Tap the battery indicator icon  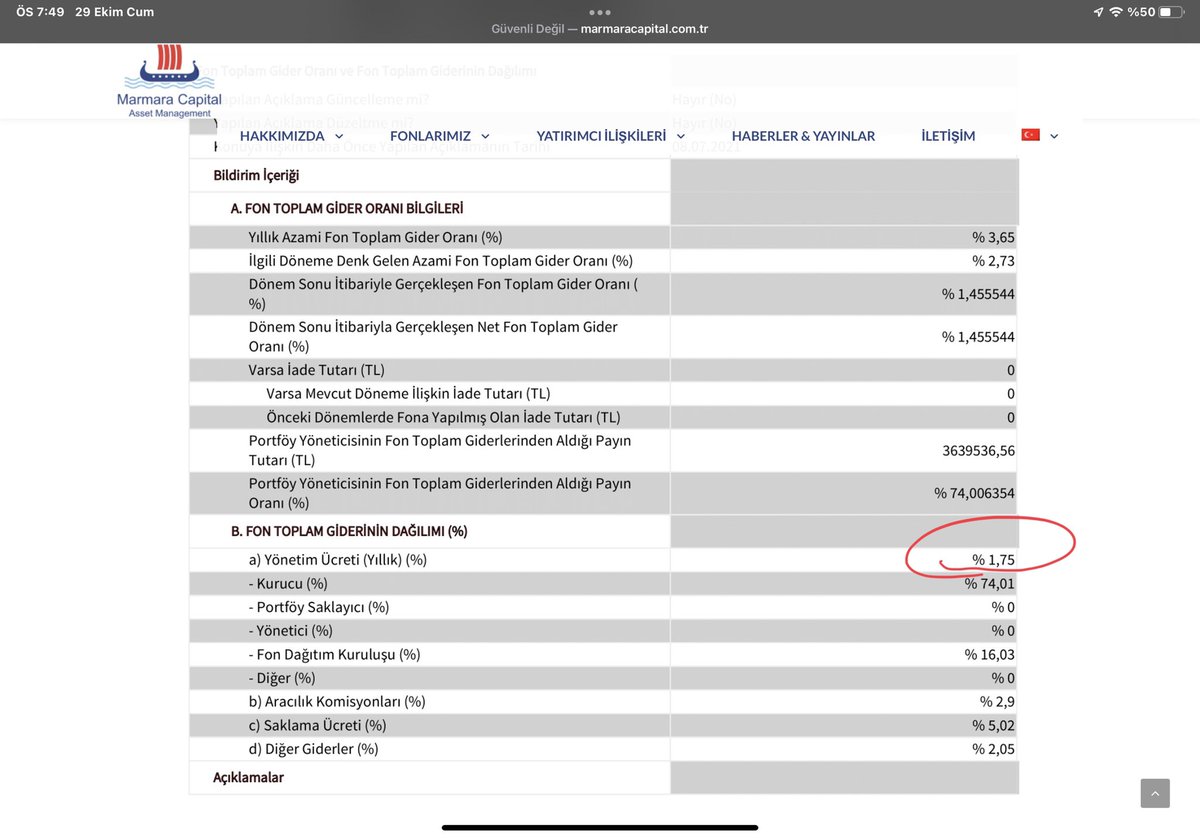click(x=1172, y=12)
